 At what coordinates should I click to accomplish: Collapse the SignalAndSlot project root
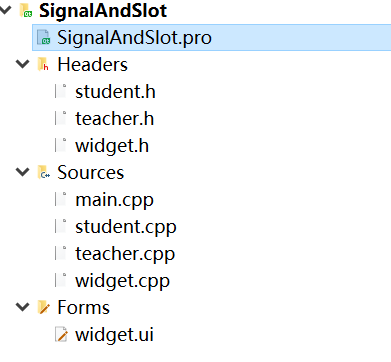coord(5,10)
